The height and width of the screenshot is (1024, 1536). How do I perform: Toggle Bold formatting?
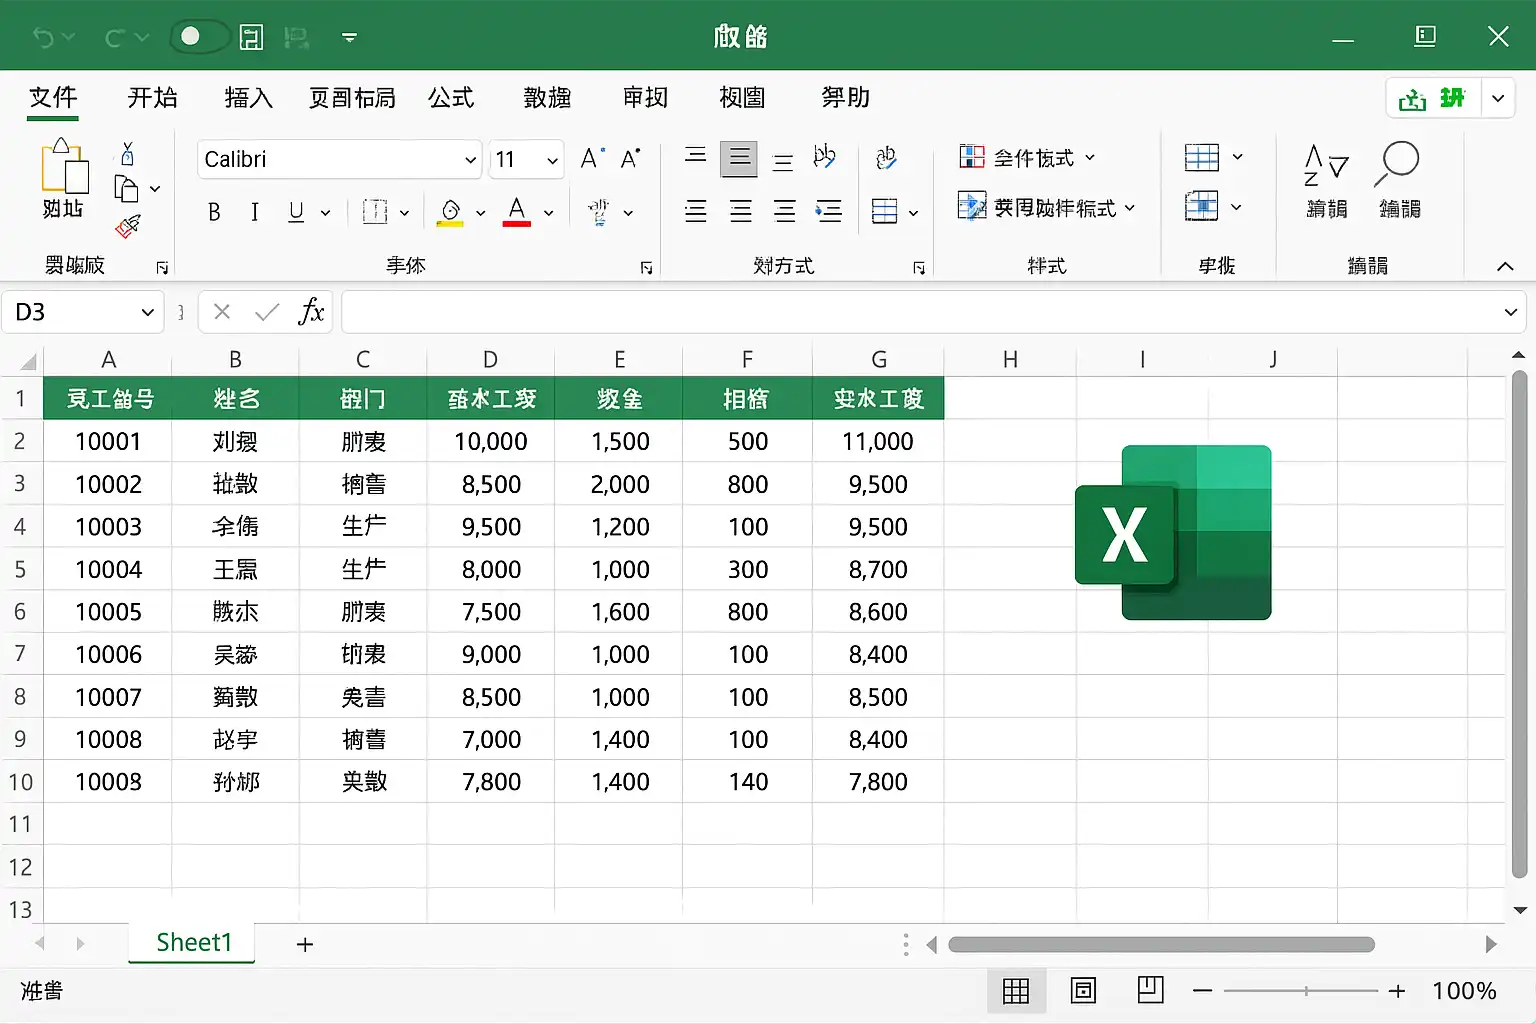click(x=214, y=212)
